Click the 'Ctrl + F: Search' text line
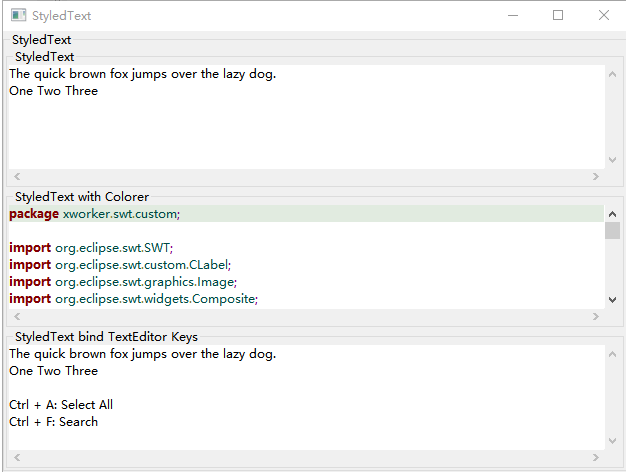Image resolution: width=626 pixels, height=472 pixels. [x=54, y=422]
